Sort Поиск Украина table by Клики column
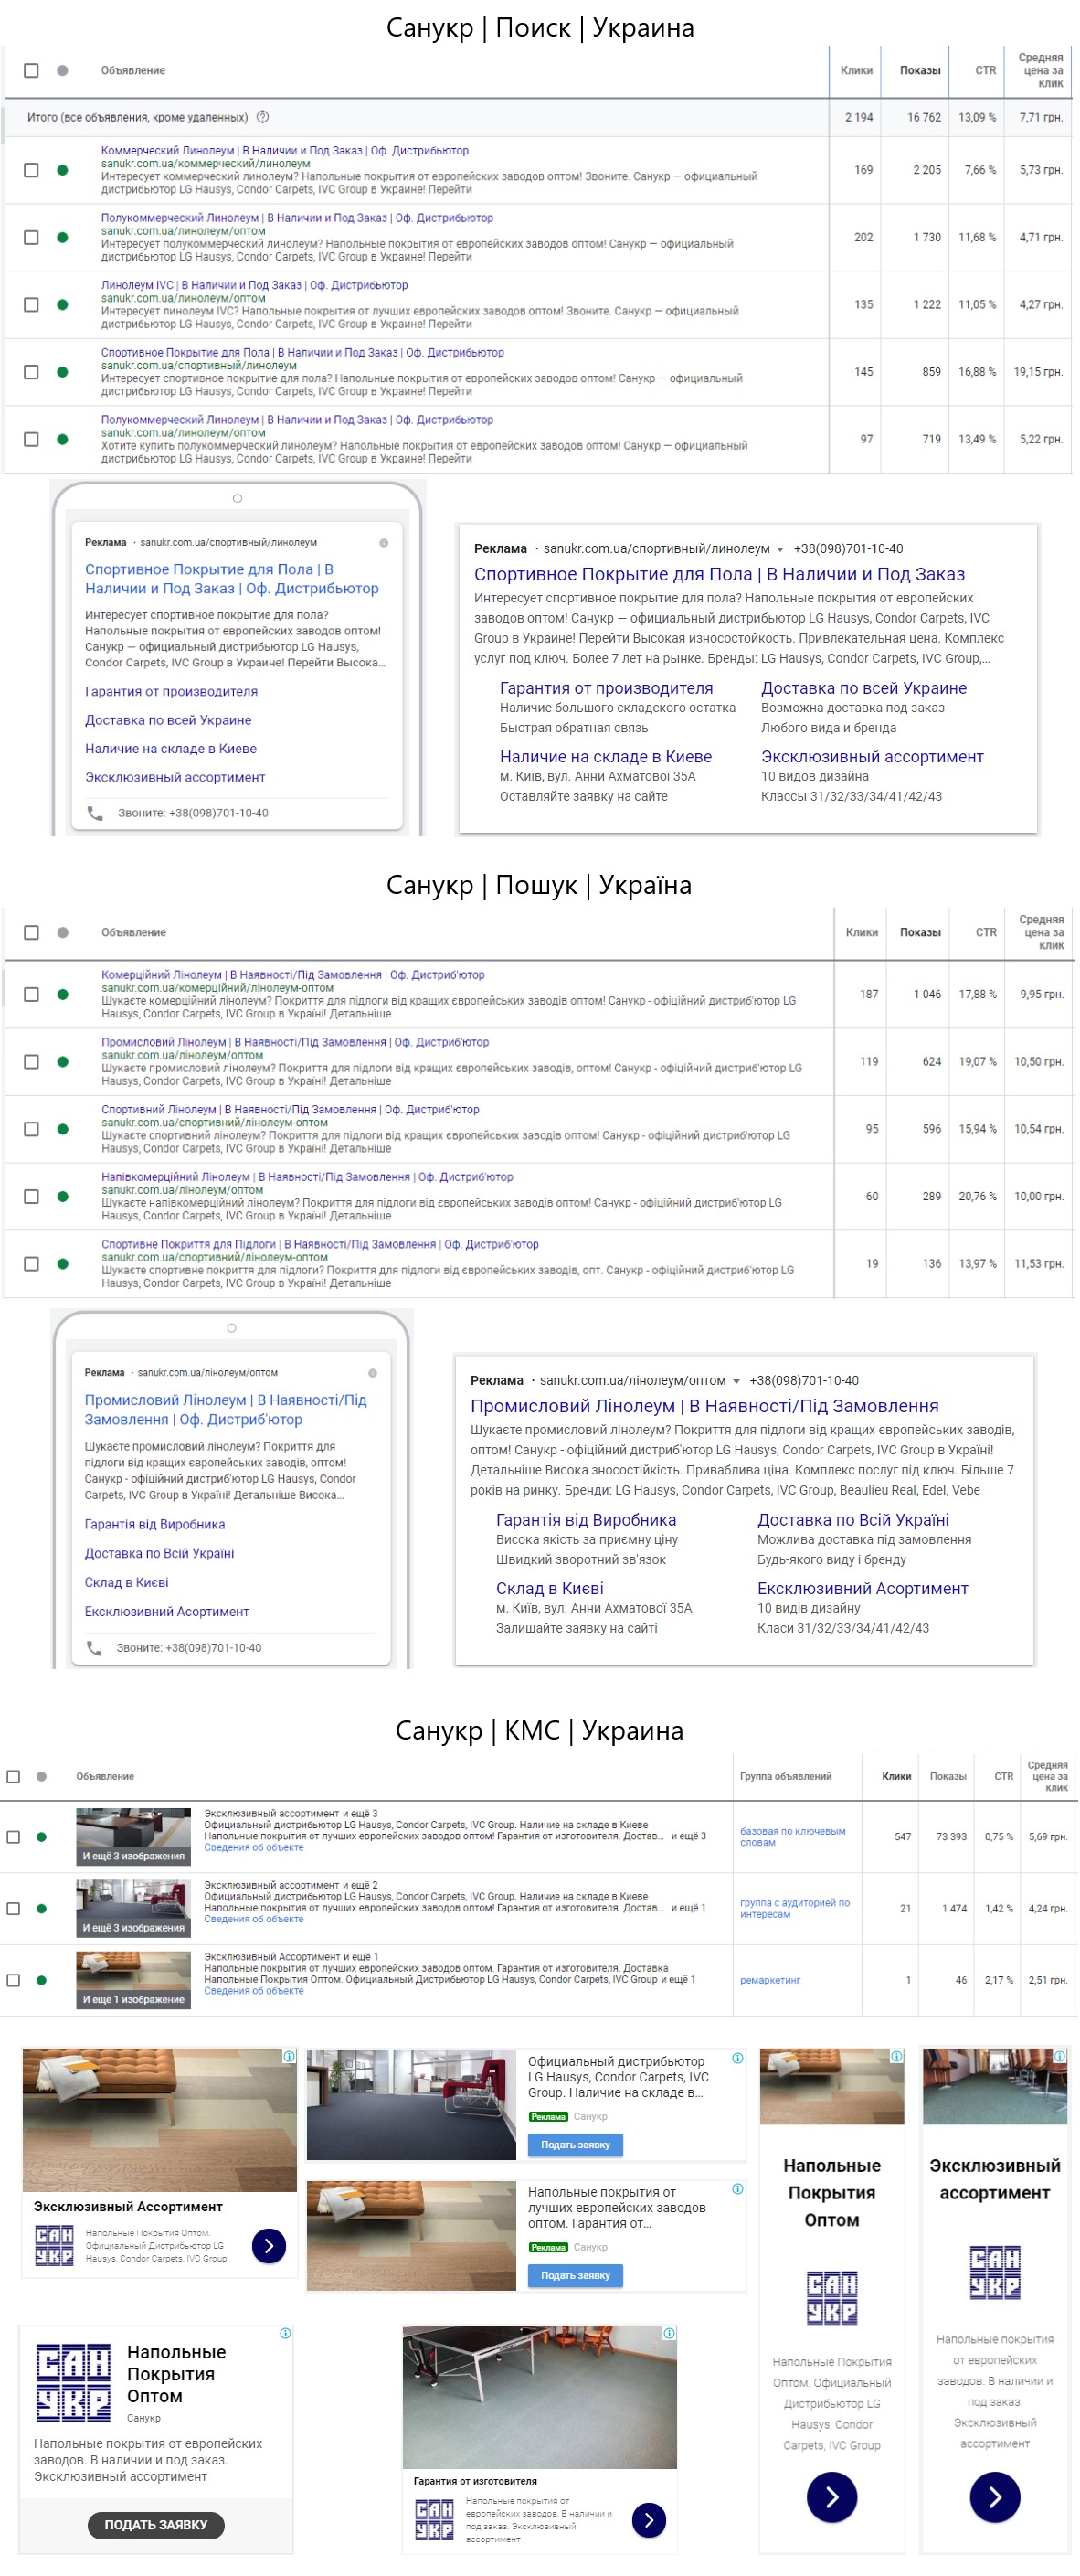Viewport: 1080px width, 2576px height. (x=856, y=71)
